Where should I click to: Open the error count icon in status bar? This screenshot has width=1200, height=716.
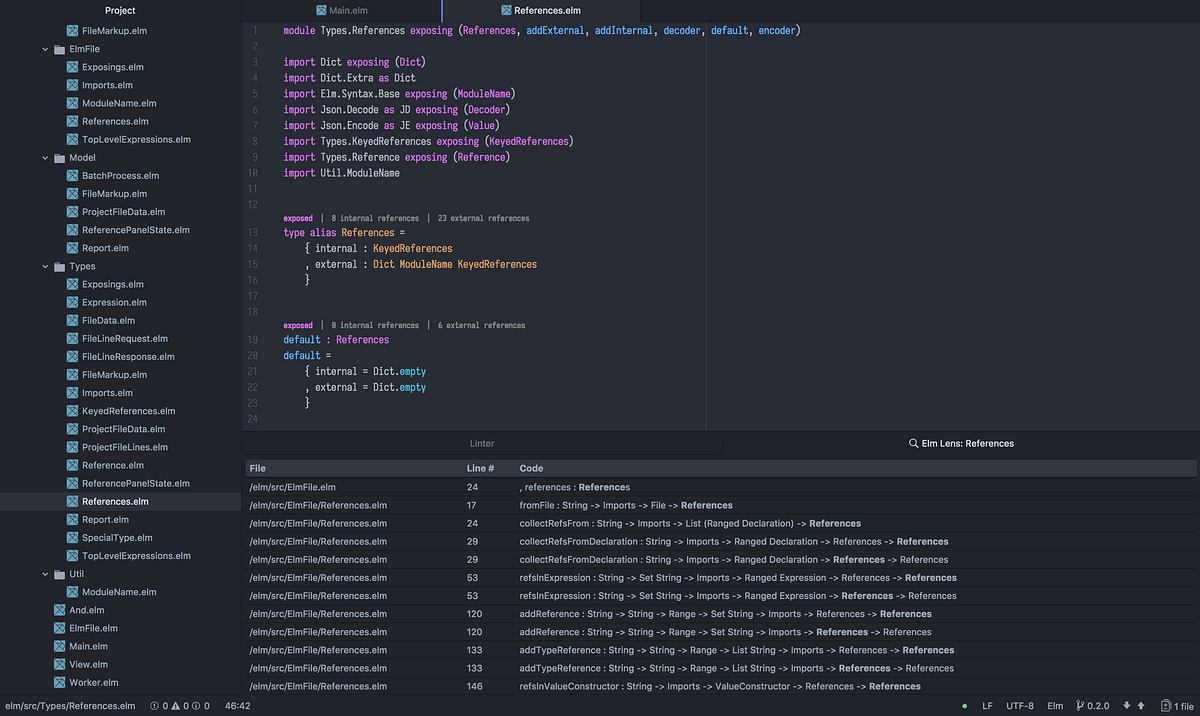(x=154, y=705)
